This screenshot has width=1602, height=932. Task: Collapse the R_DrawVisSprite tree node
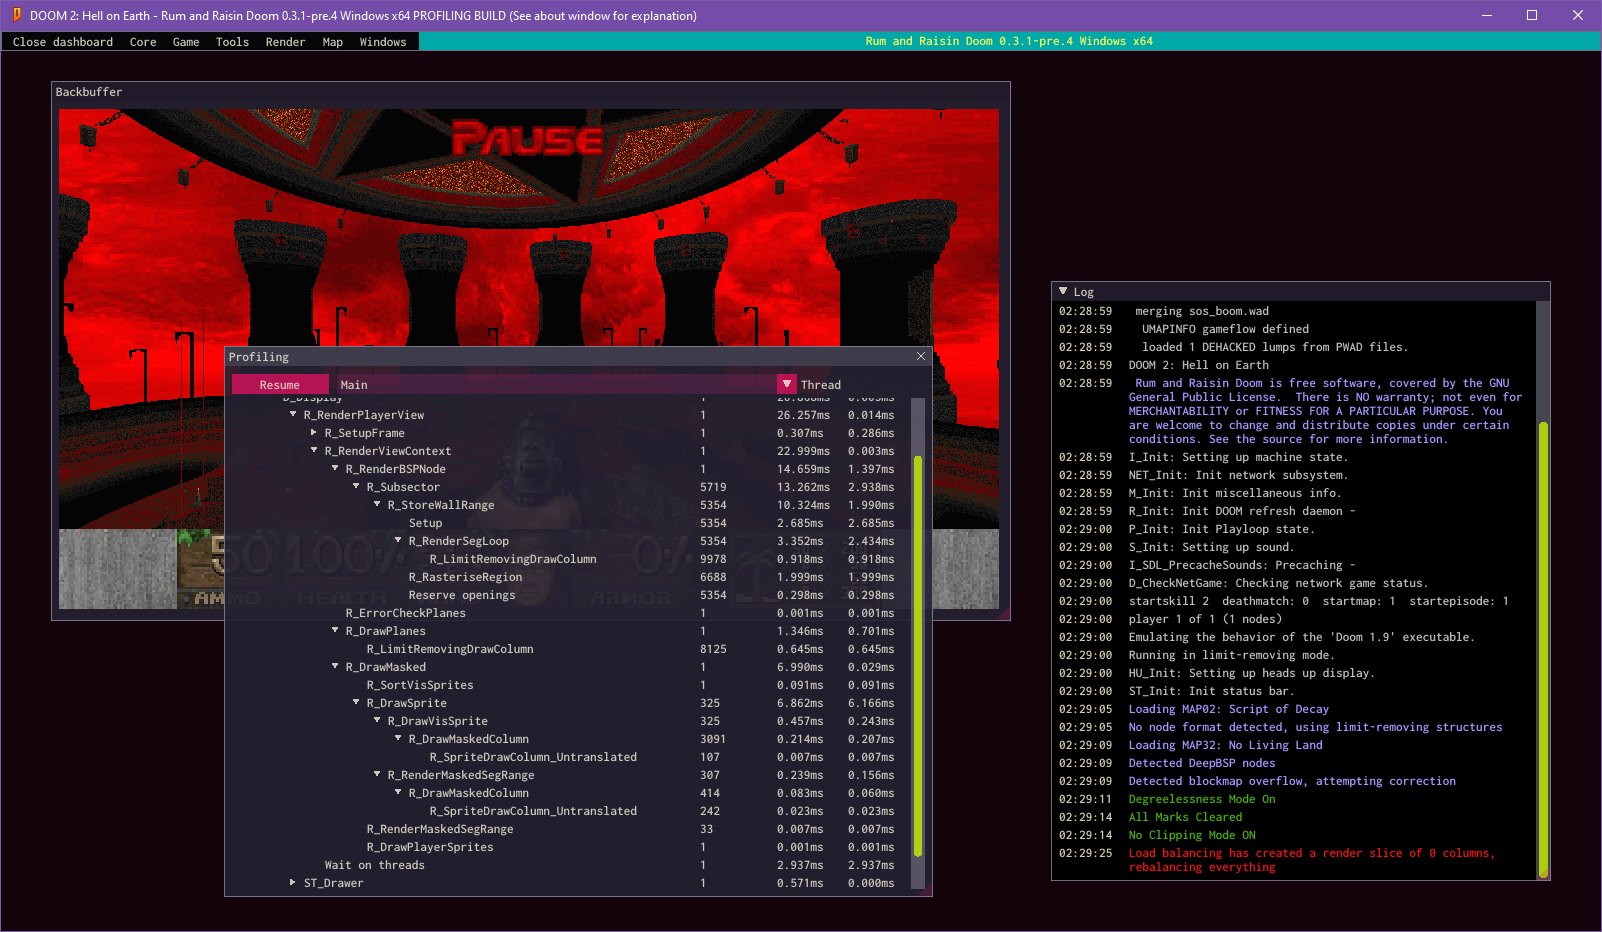coord(377,720)
